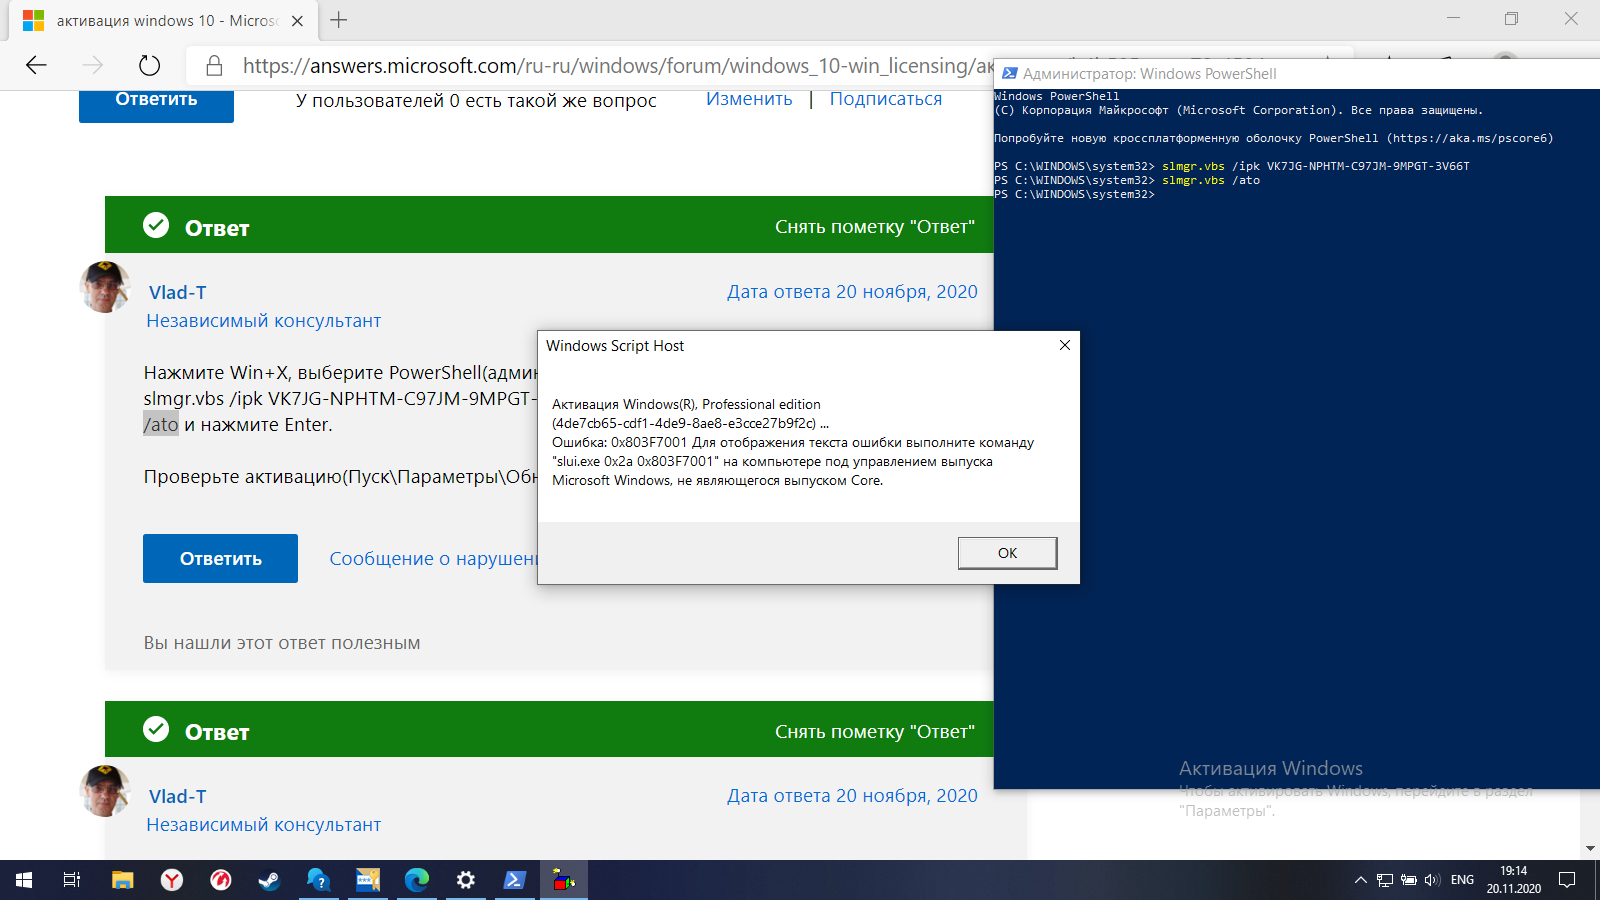
Task: Switch the ENG input language
Action: [1462, 880]
